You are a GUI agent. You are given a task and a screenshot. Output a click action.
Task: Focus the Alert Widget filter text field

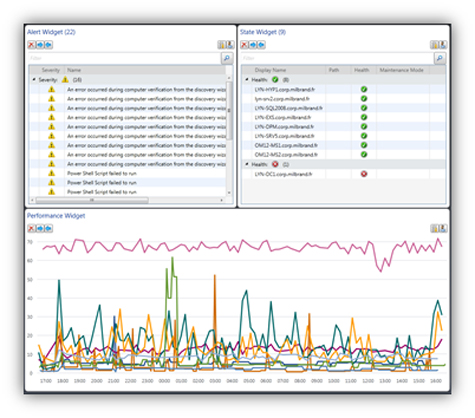(x=124, y=58)
